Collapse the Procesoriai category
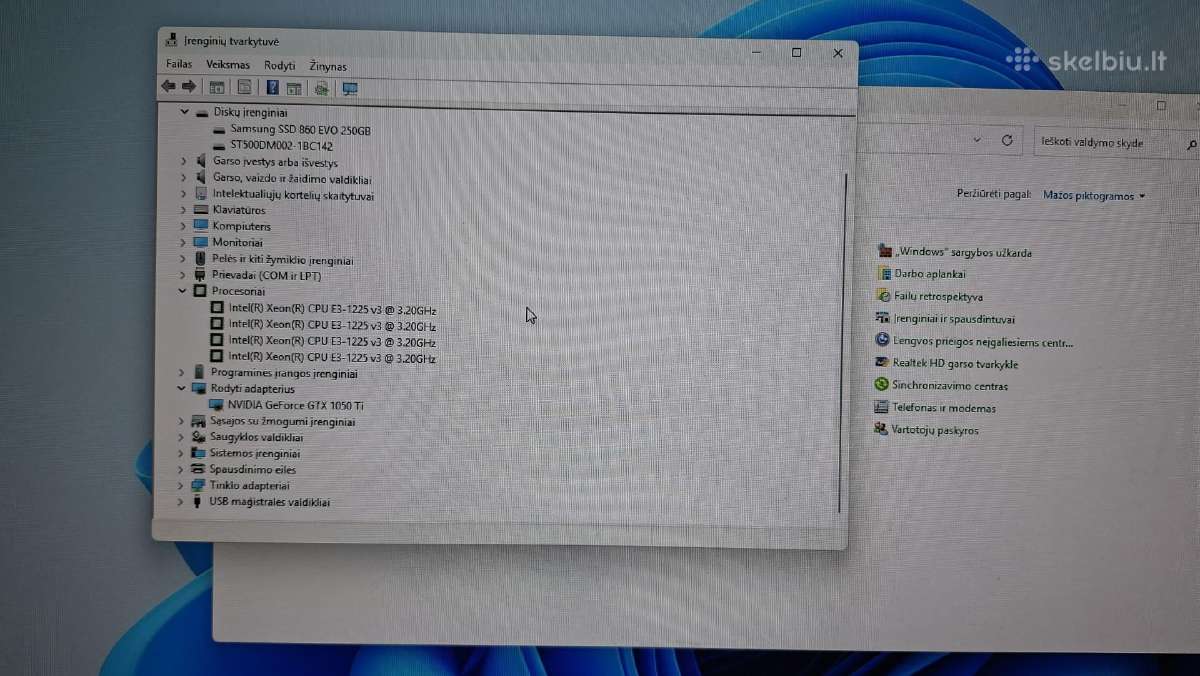 [183, 291]
